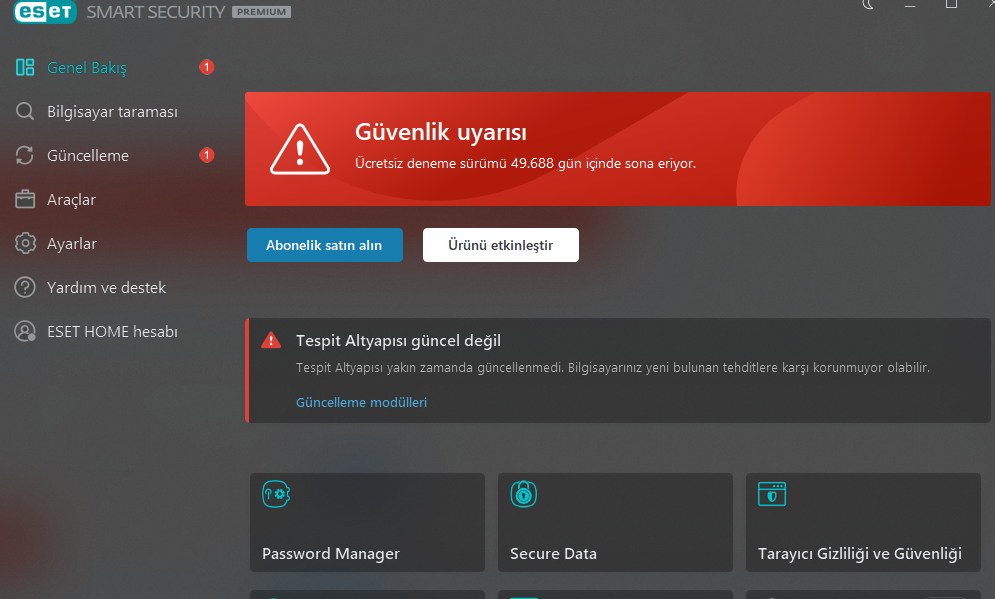Open the Araçlar section in sidebar
This screenshot has height=599, width=995.
pyautogui.click(x=71, y=200)
